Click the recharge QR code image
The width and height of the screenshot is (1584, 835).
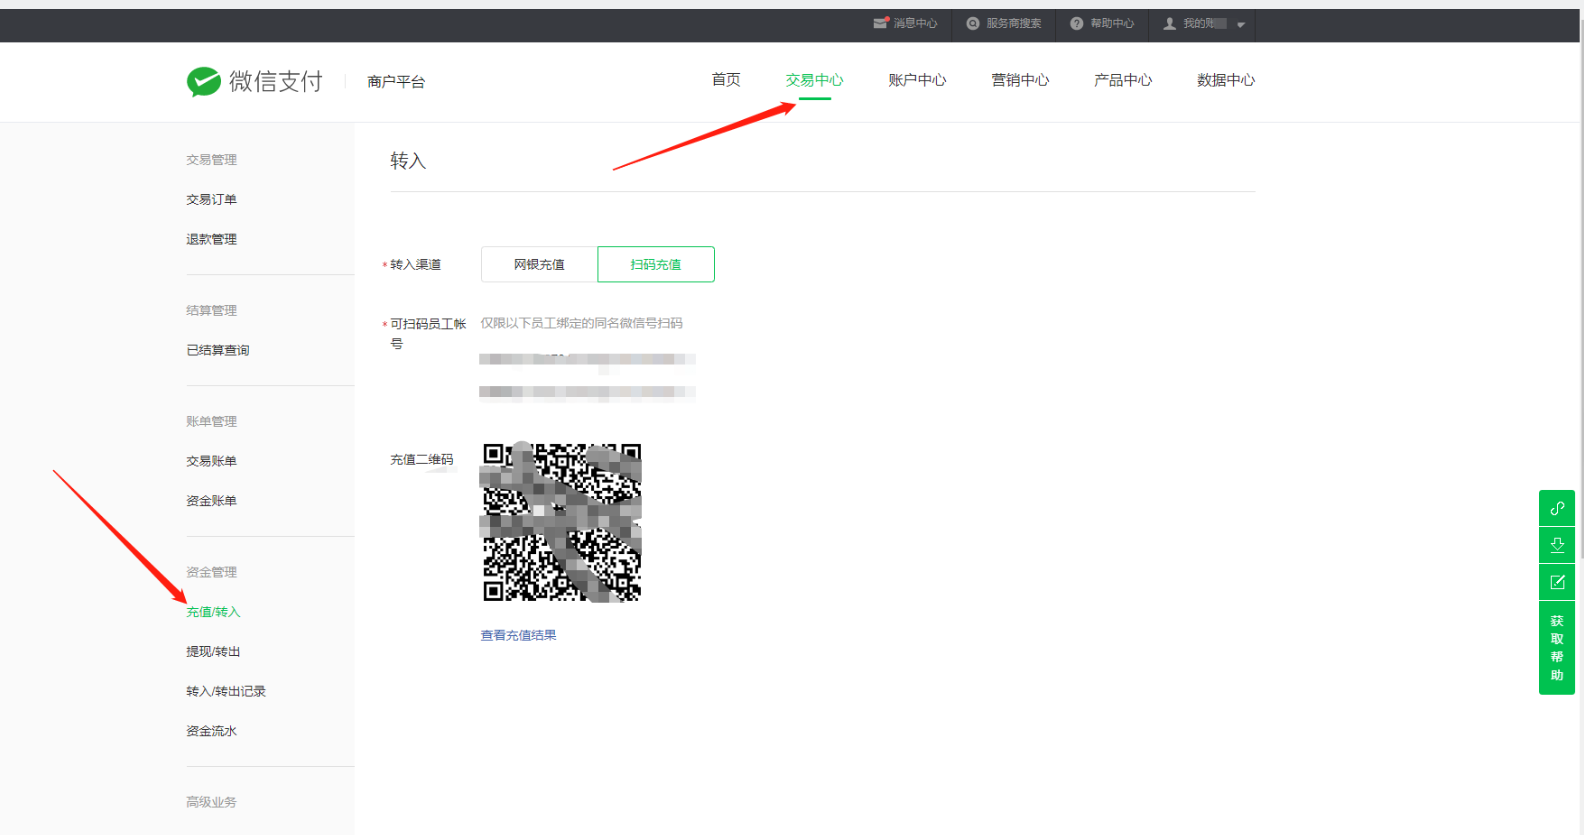point(561,522)
